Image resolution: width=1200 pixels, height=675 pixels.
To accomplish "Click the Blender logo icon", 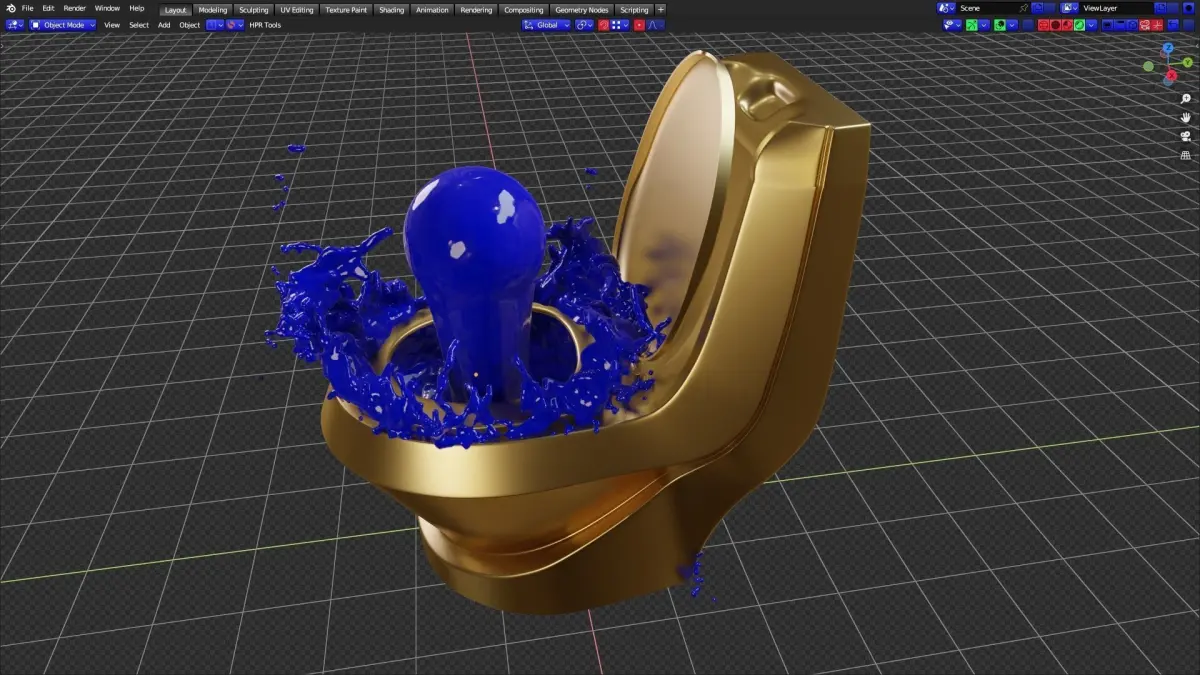I will 11,9.
